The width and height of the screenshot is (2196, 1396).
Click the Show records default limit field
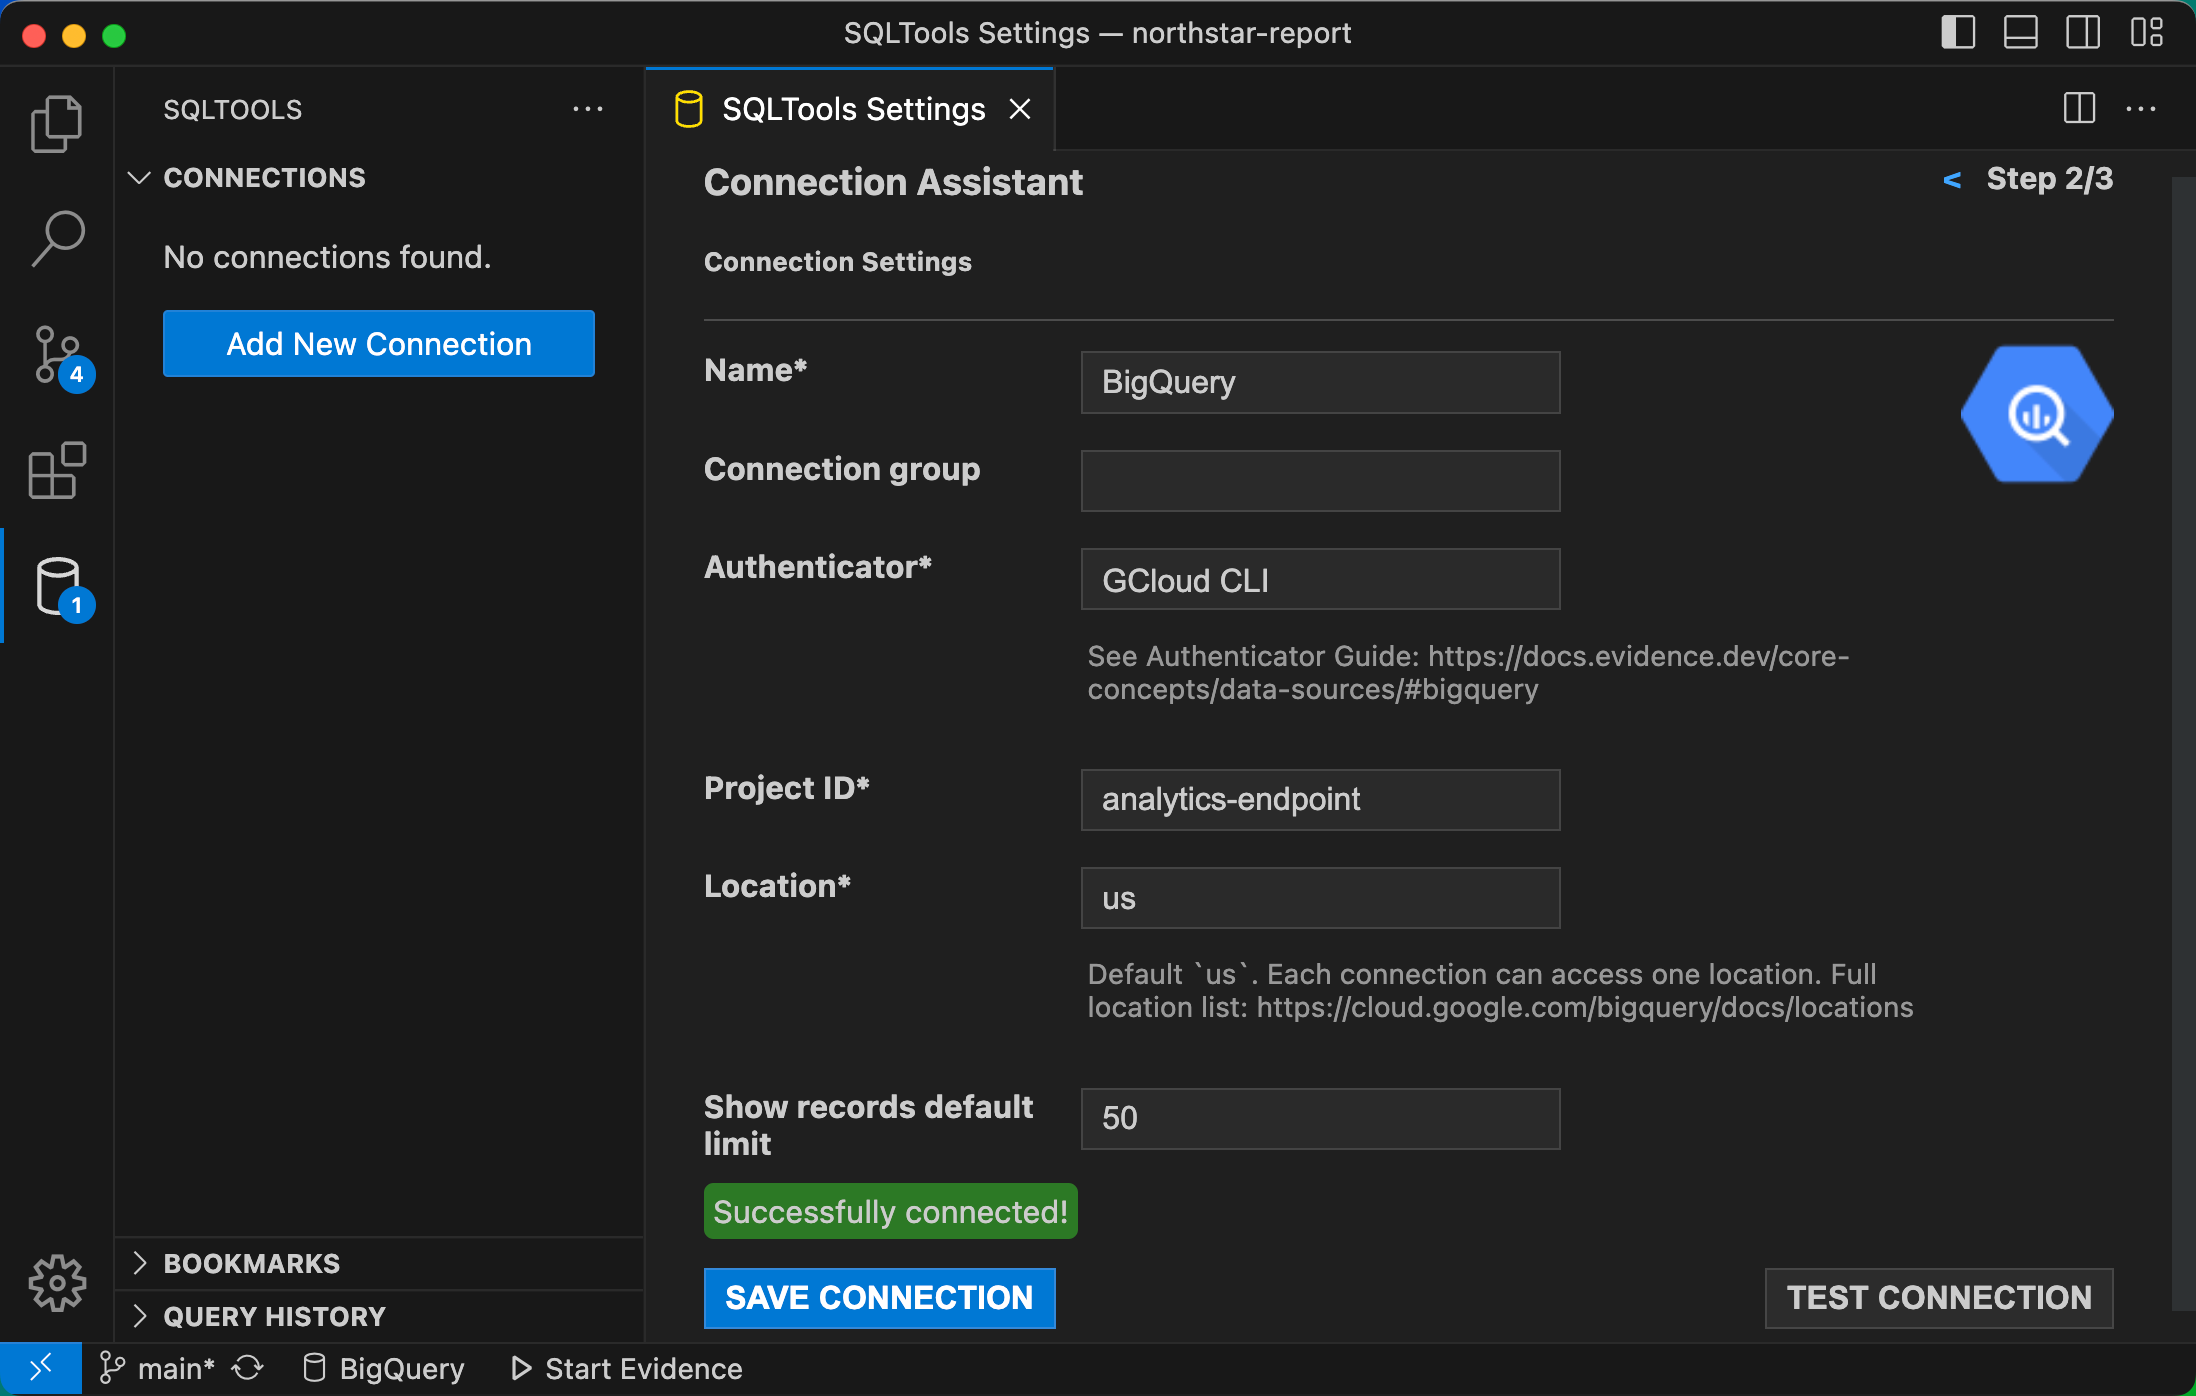click(1320, 1118)
